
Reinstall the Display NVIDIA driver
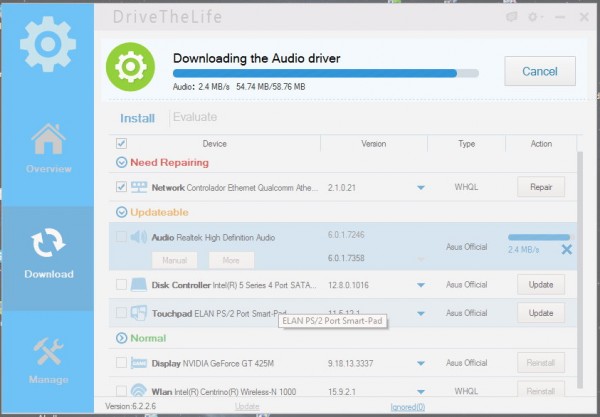[x=541, y=363]
